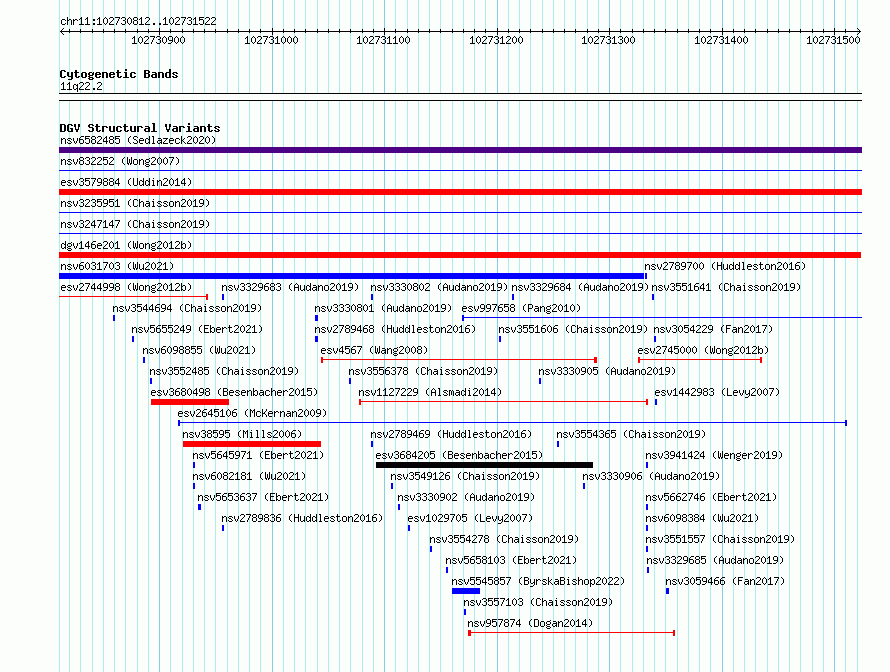This screenshot has width=890, height=672.
Task: Open esv1442983 (Levy2007) variant
Action: click(x=717, y=392)
